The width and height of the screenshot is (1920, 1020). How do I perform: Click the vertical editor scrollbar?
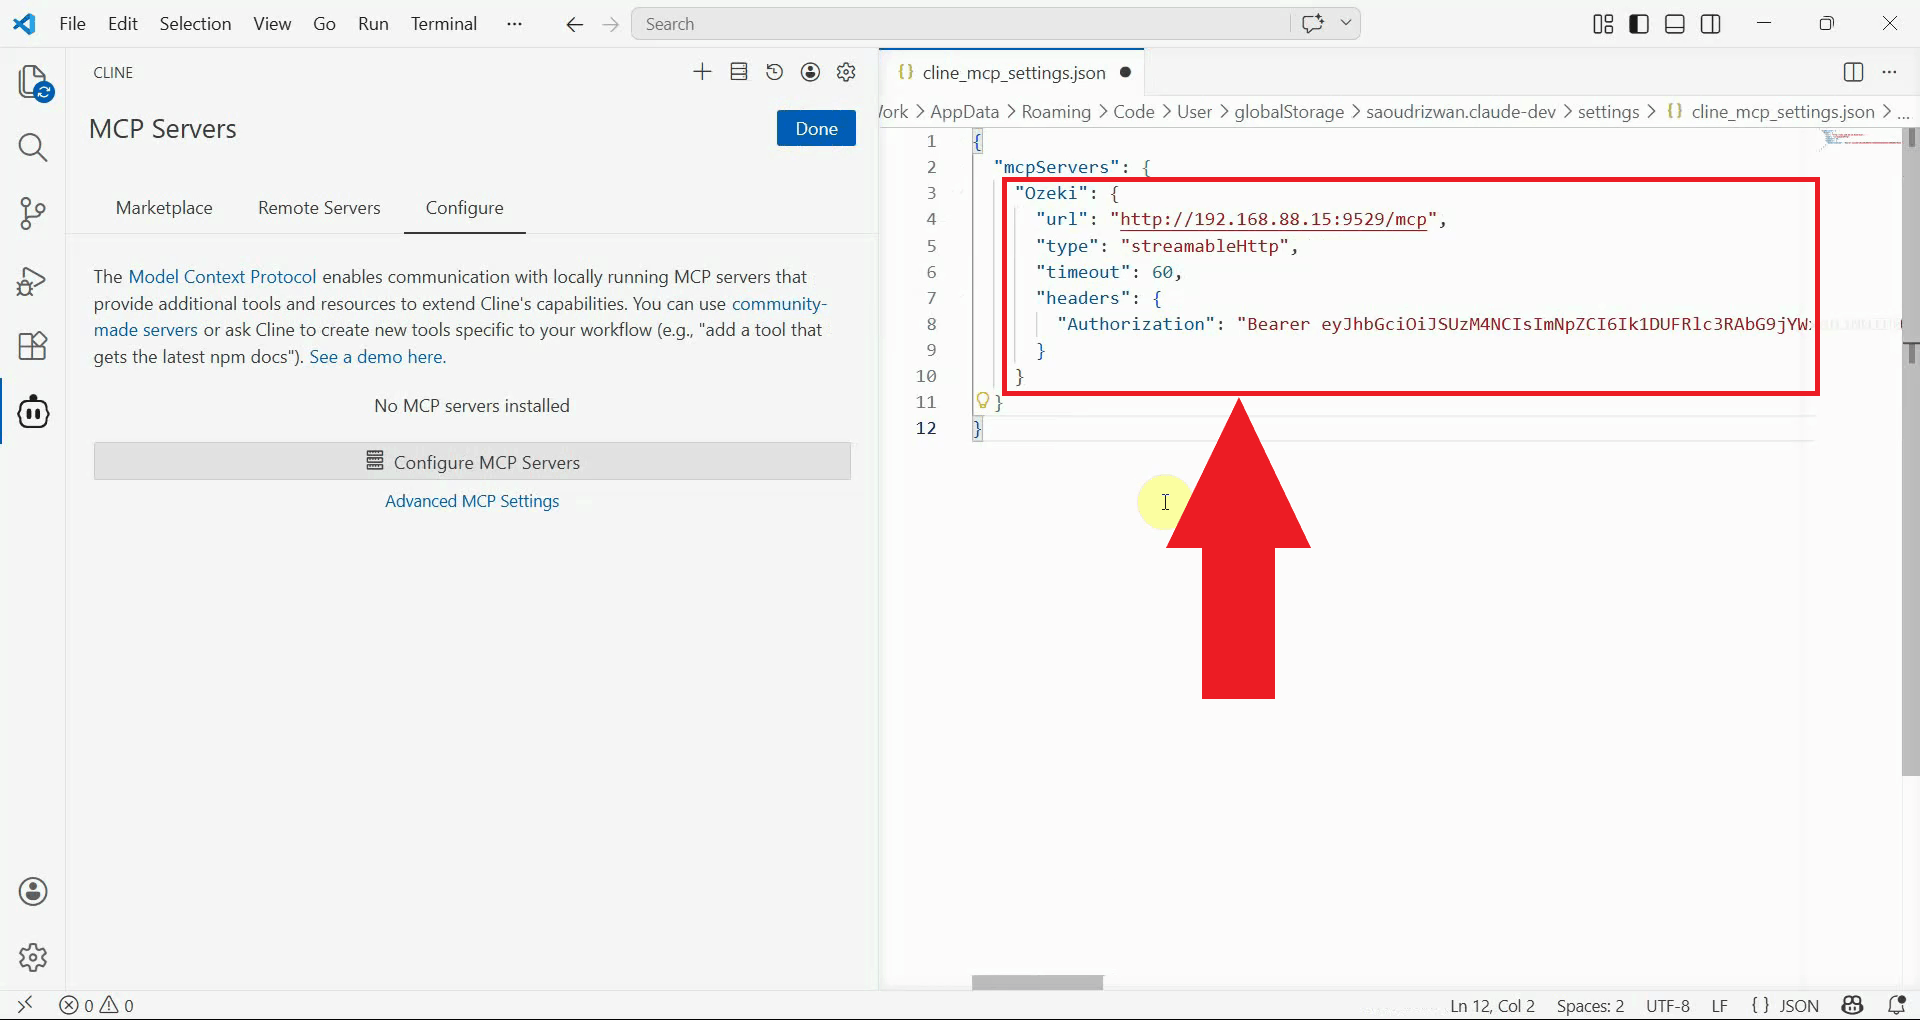click(1910, 452)
